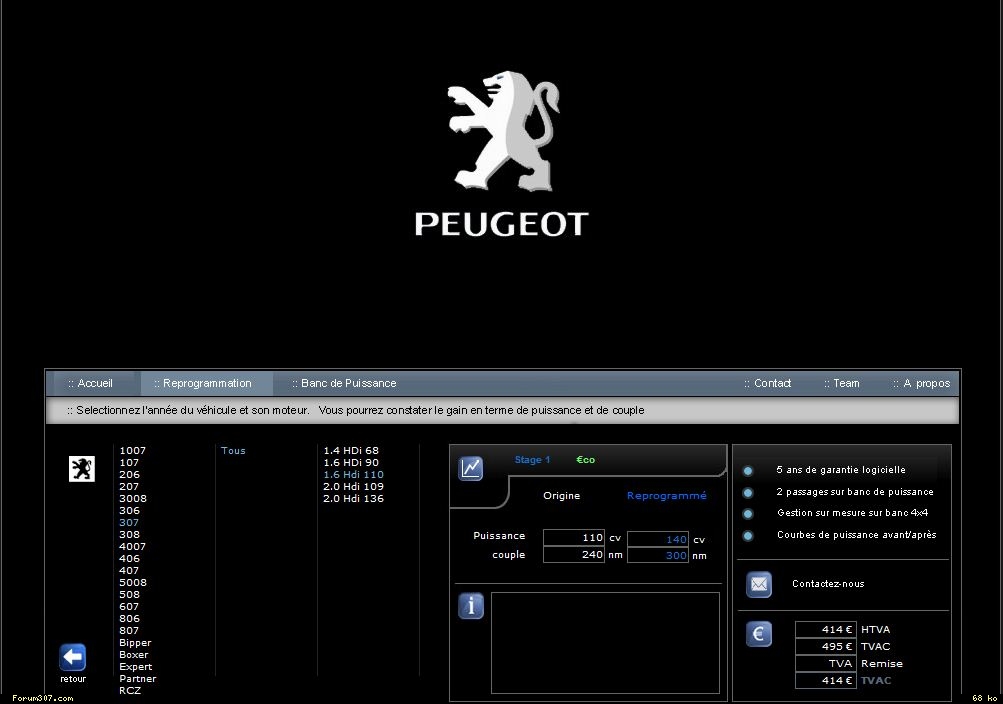Screen dimensions: 1003x704
Task: Click the blue info icon
Action: click(x=471, y=606)
